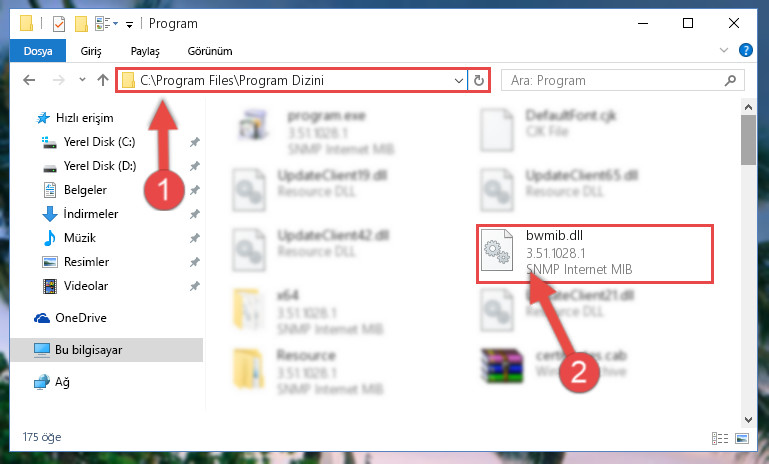The width and height of the screenshot is (769, 464).
Task: Click the Up one level arrow
Action: pyautogui.click(x=103, y=80)
